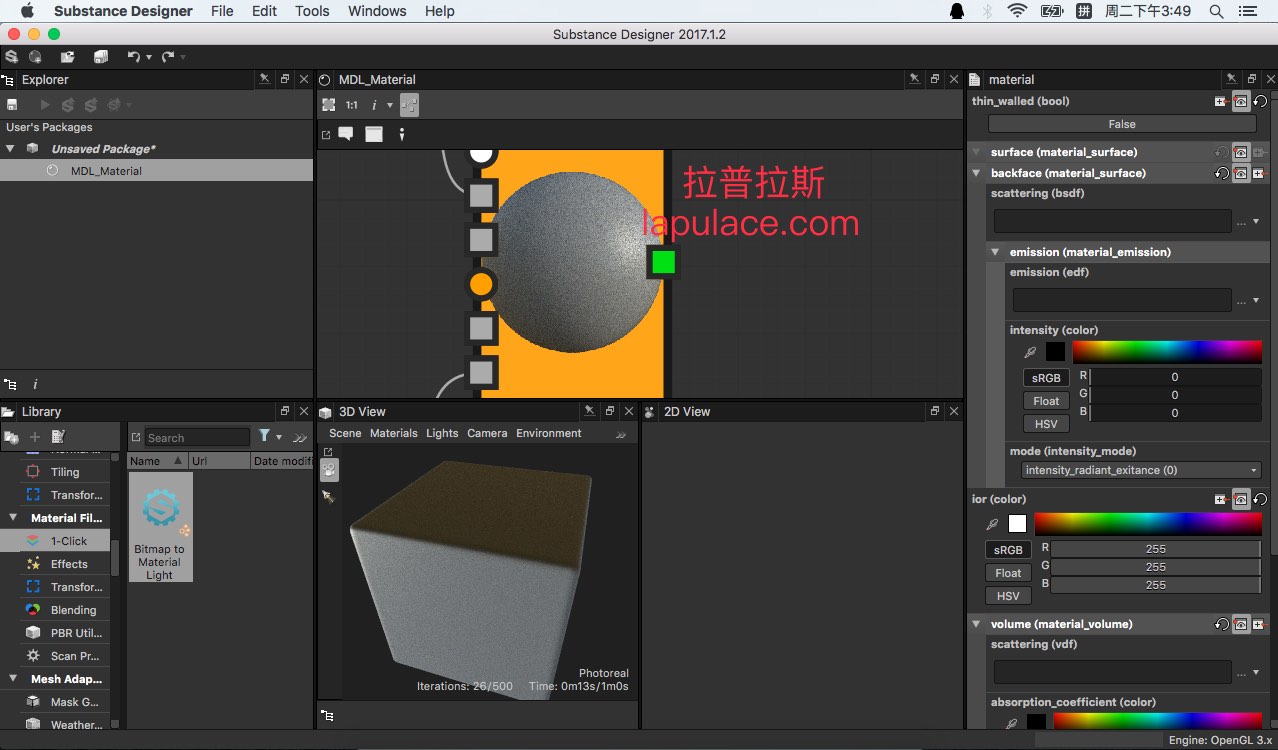
Task: Select Float mode for intensity color
Action: pos(1046,401)
